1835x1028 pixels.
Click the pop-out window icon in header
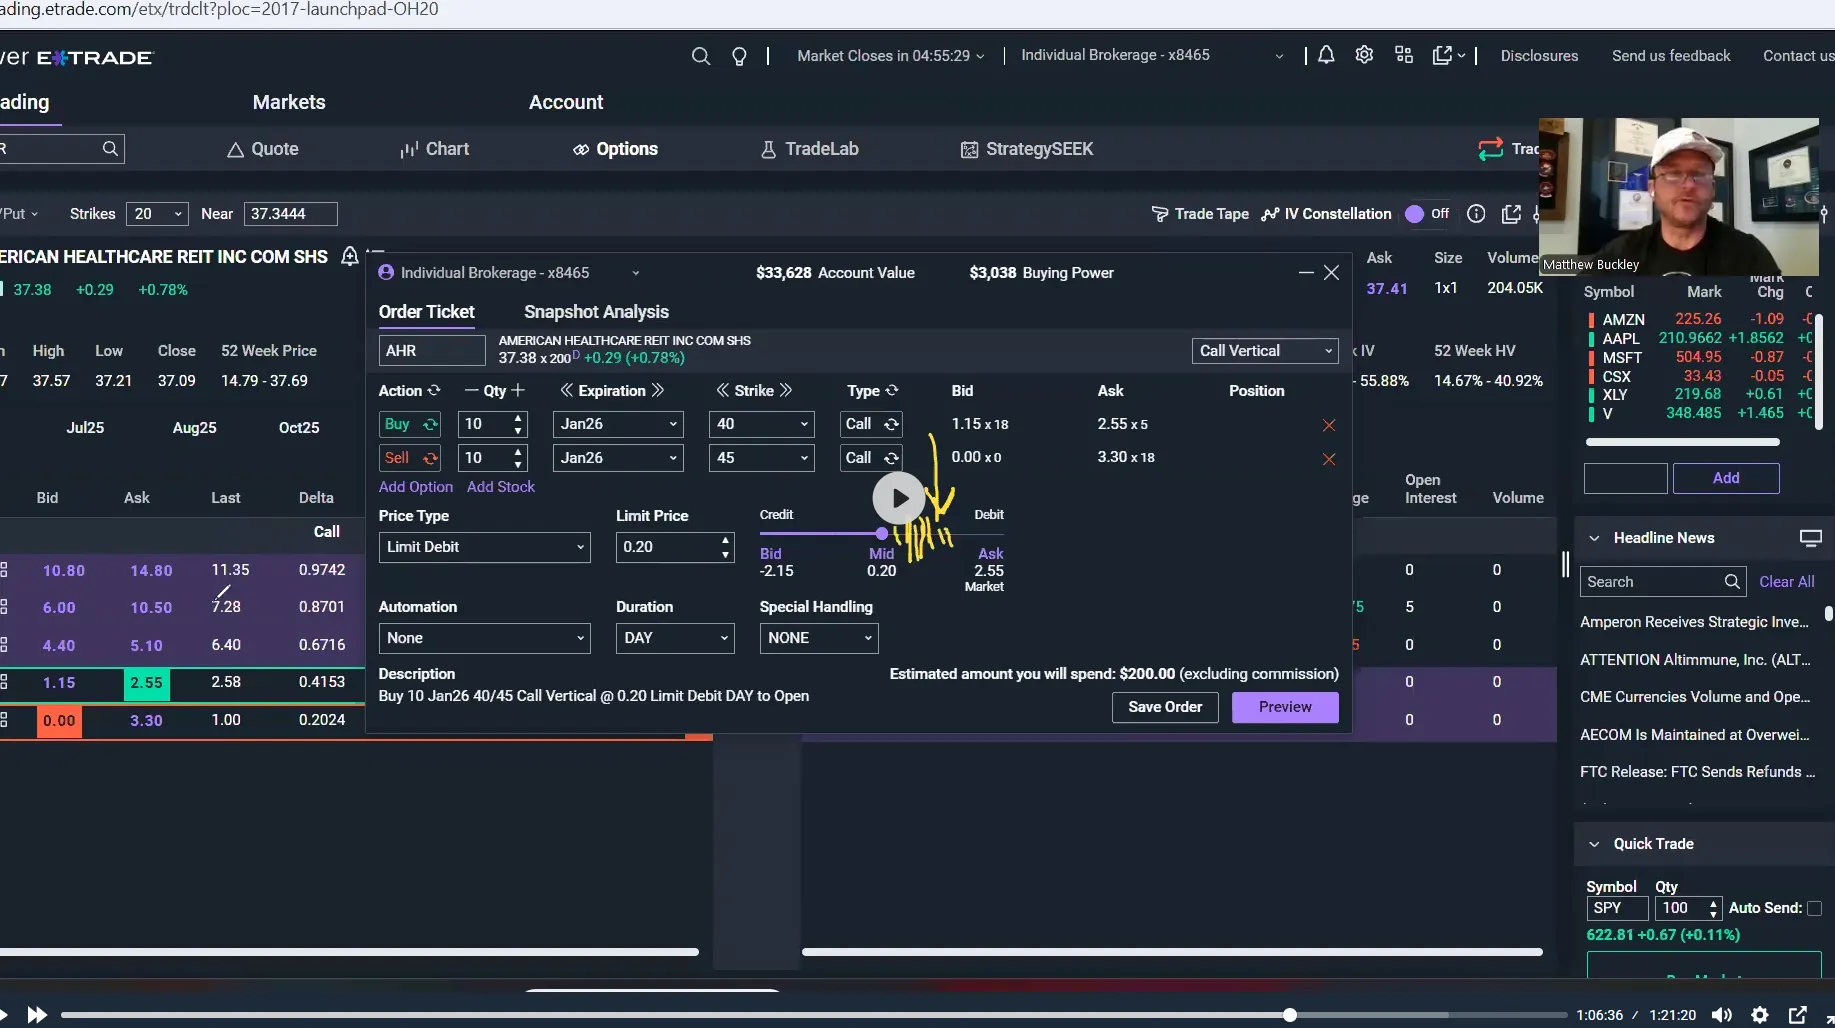[1442, 55]
